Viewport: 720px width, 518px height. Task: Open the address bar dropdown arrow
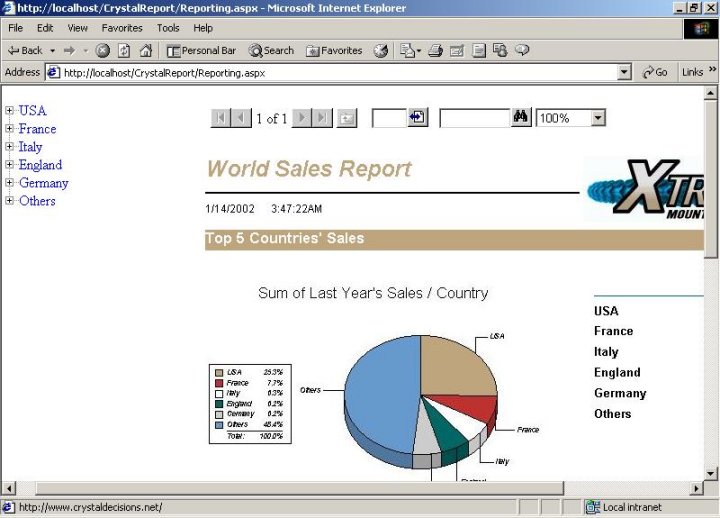625,72
